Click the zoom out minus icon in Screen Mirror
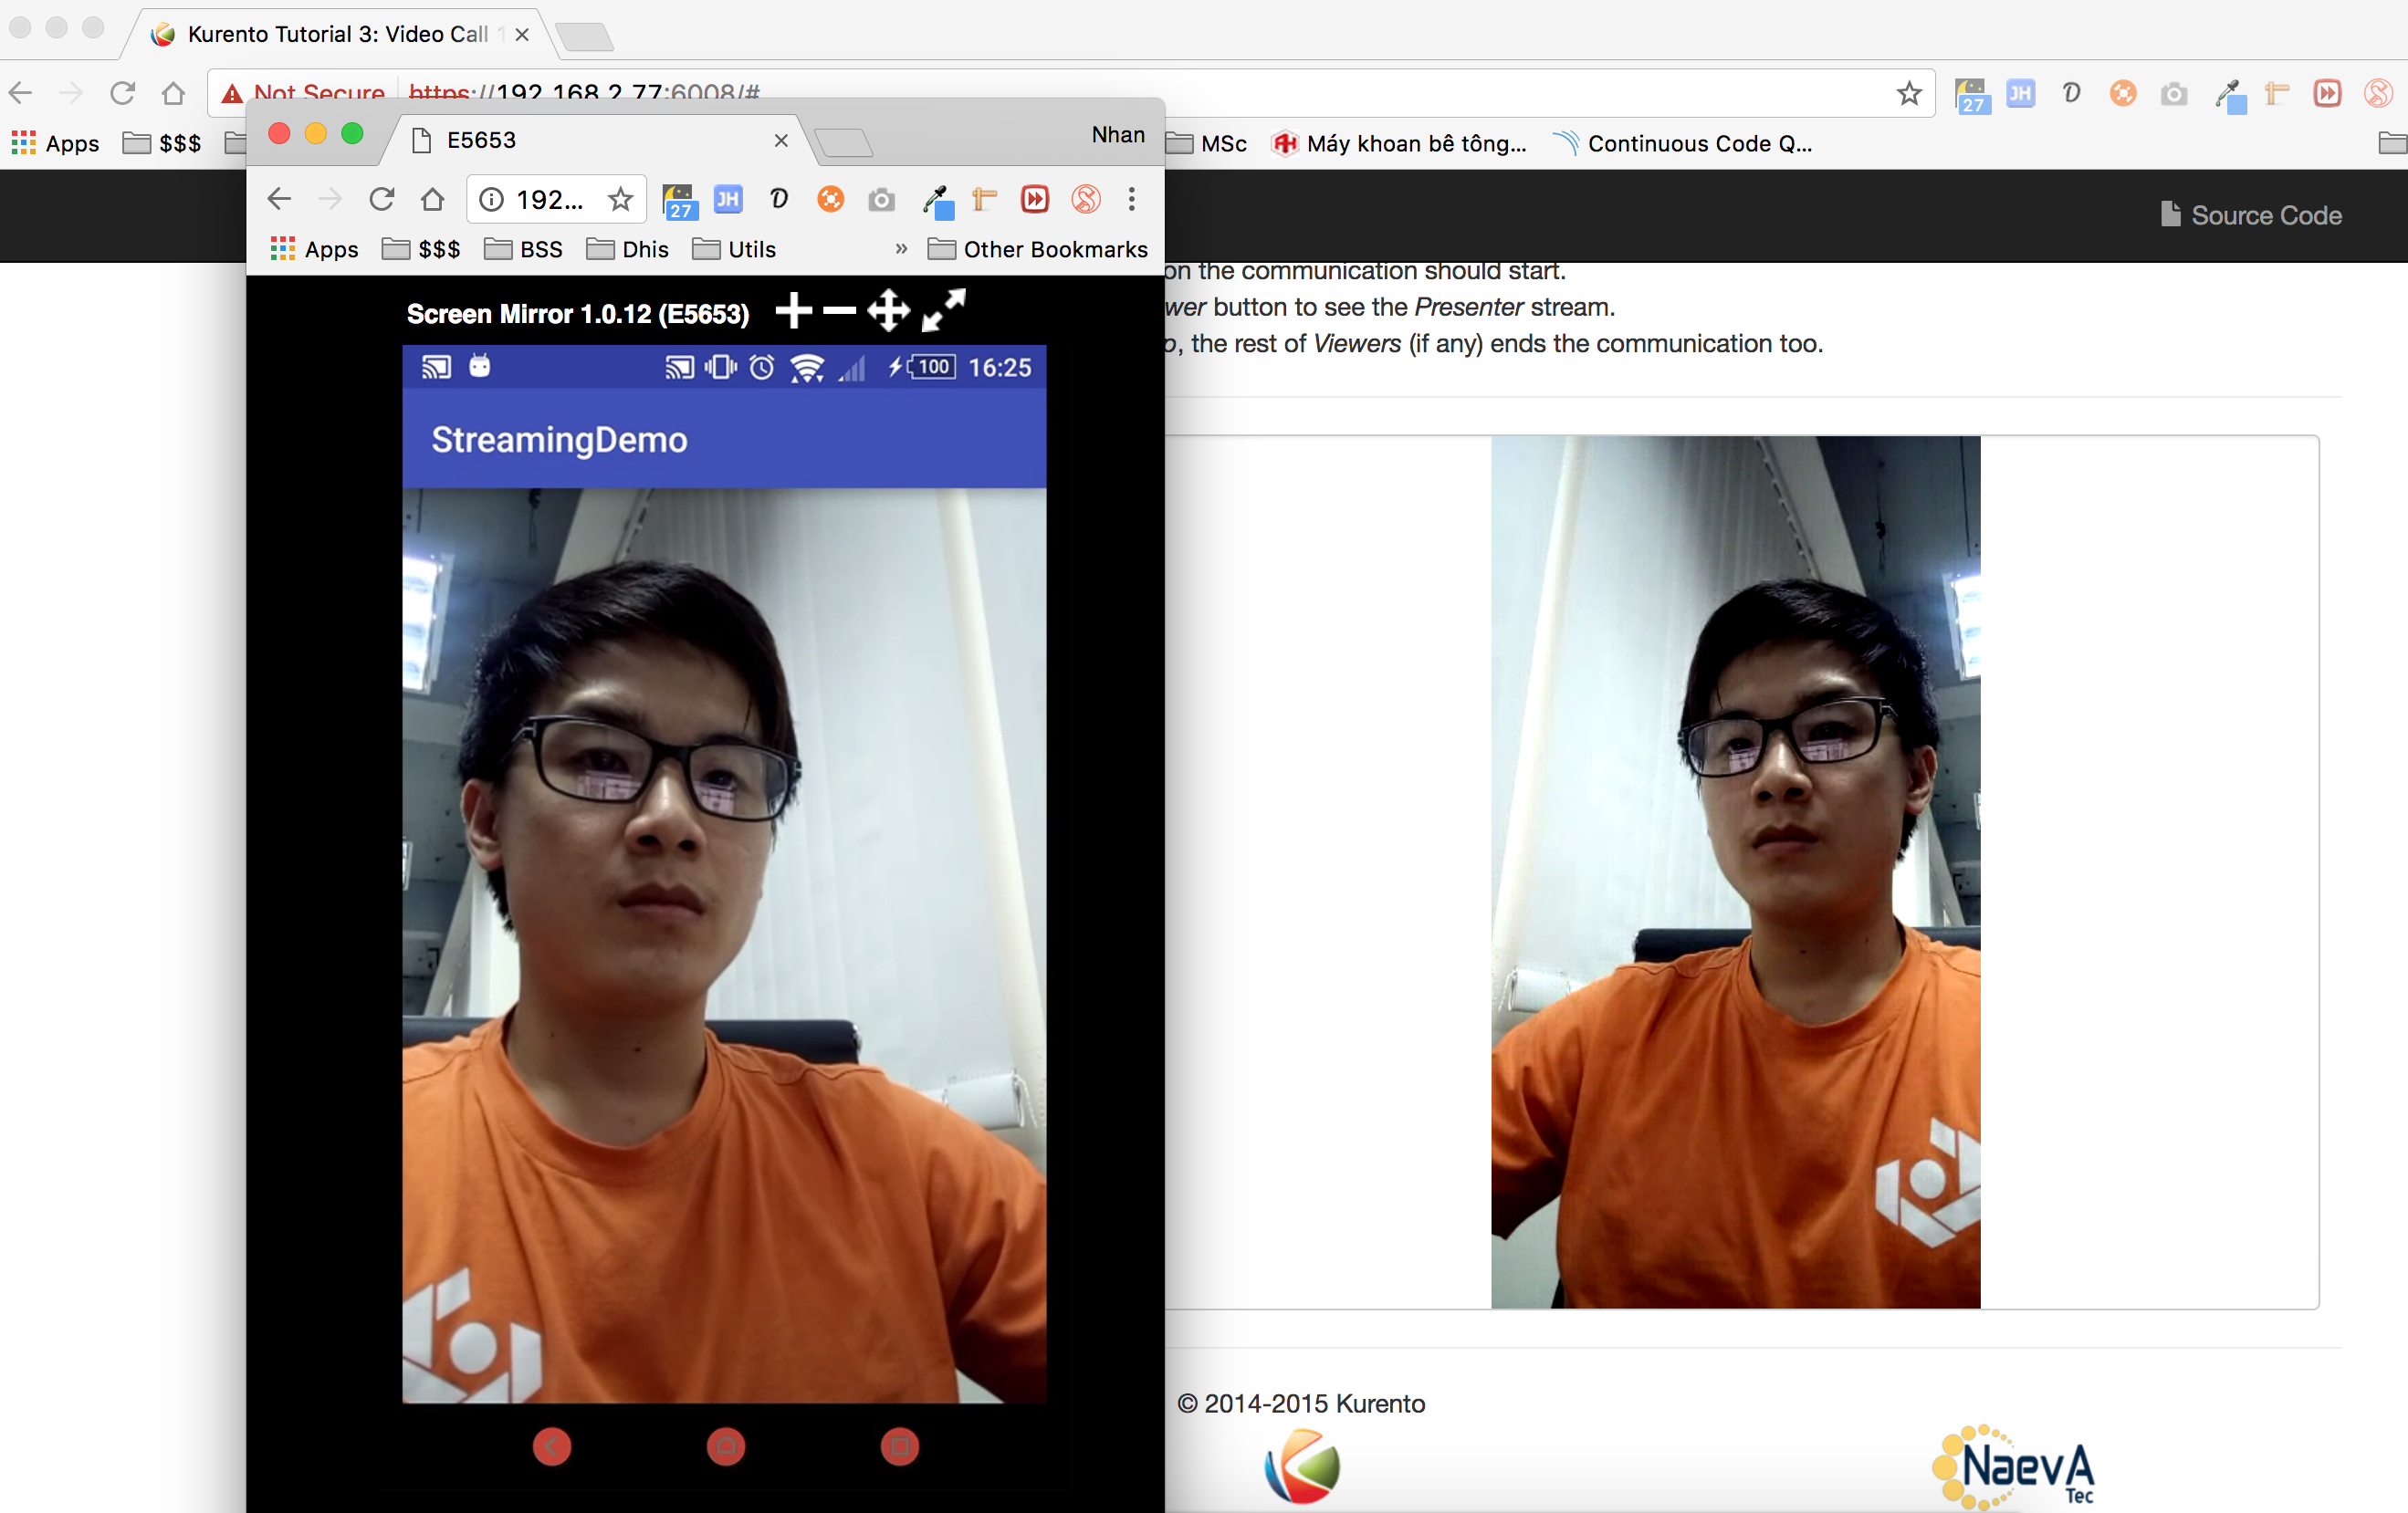Screen dimensions: 2408x1513 coord(839,311)
